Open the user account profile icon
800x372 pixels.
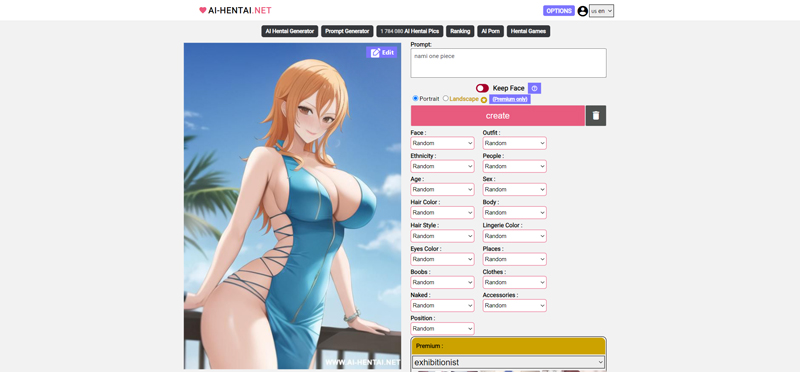[583, 11]
